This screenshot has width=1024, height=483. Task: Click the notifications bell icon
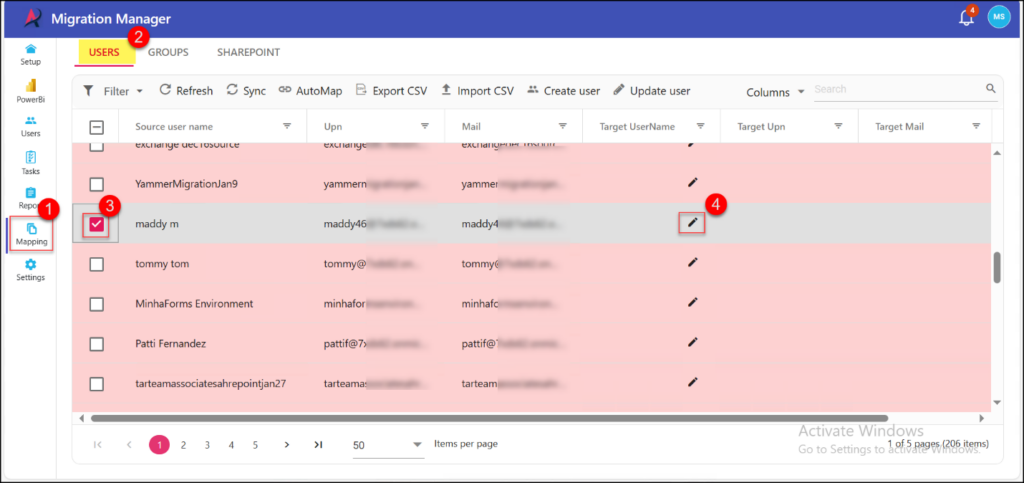click(x=966, y=18)
